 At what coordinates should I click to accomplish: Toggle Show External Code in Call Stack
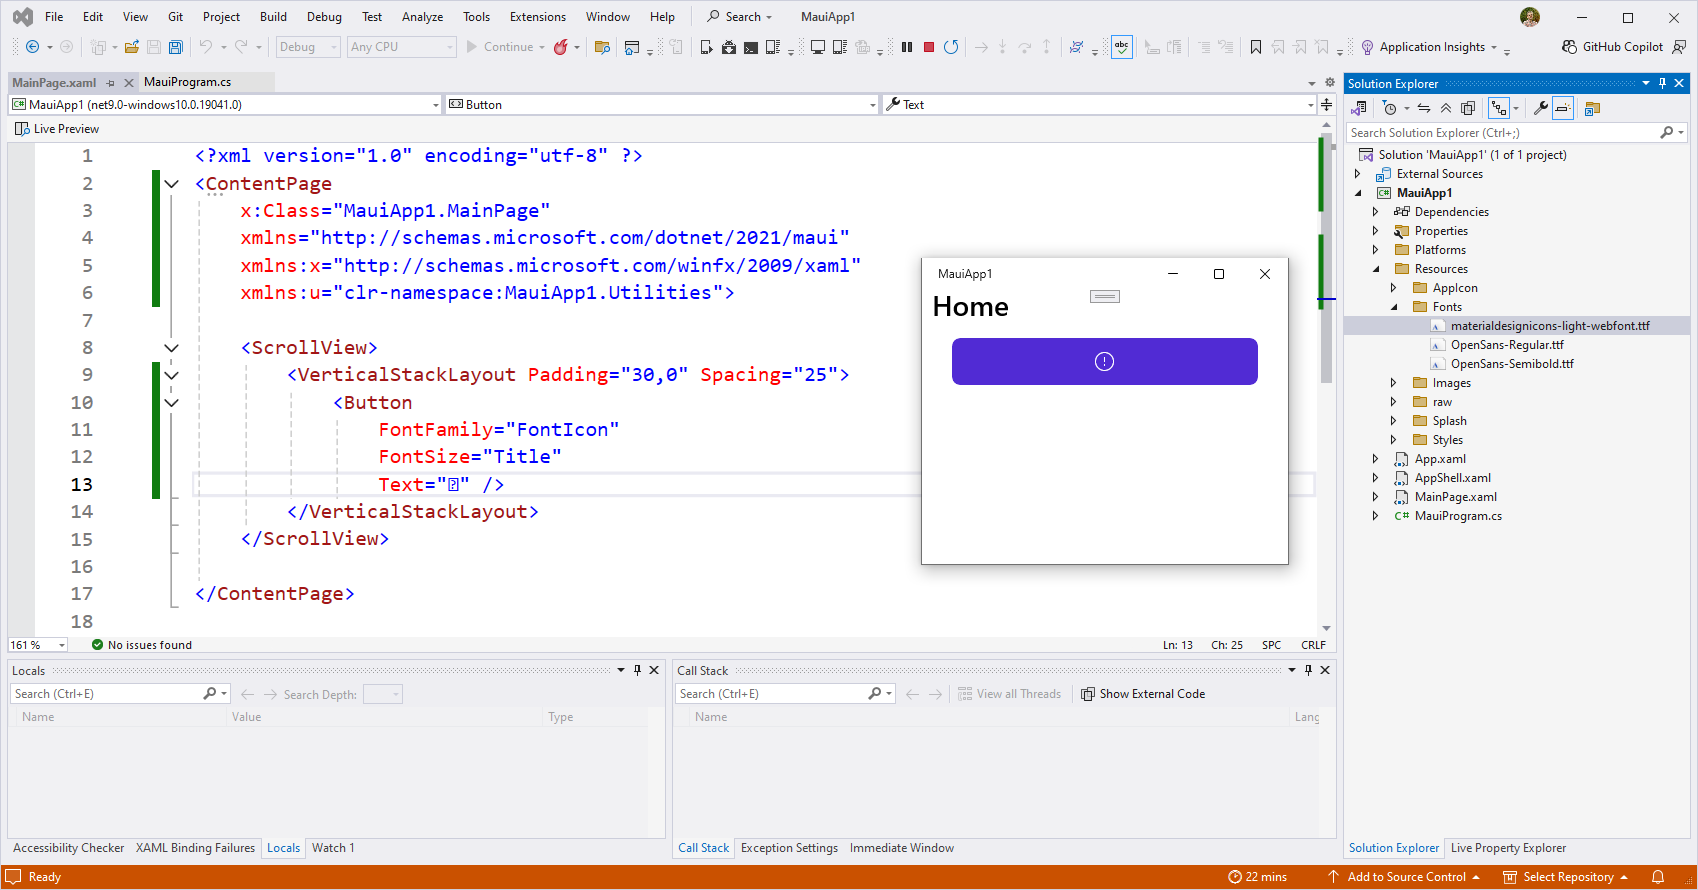[1143, 694]
